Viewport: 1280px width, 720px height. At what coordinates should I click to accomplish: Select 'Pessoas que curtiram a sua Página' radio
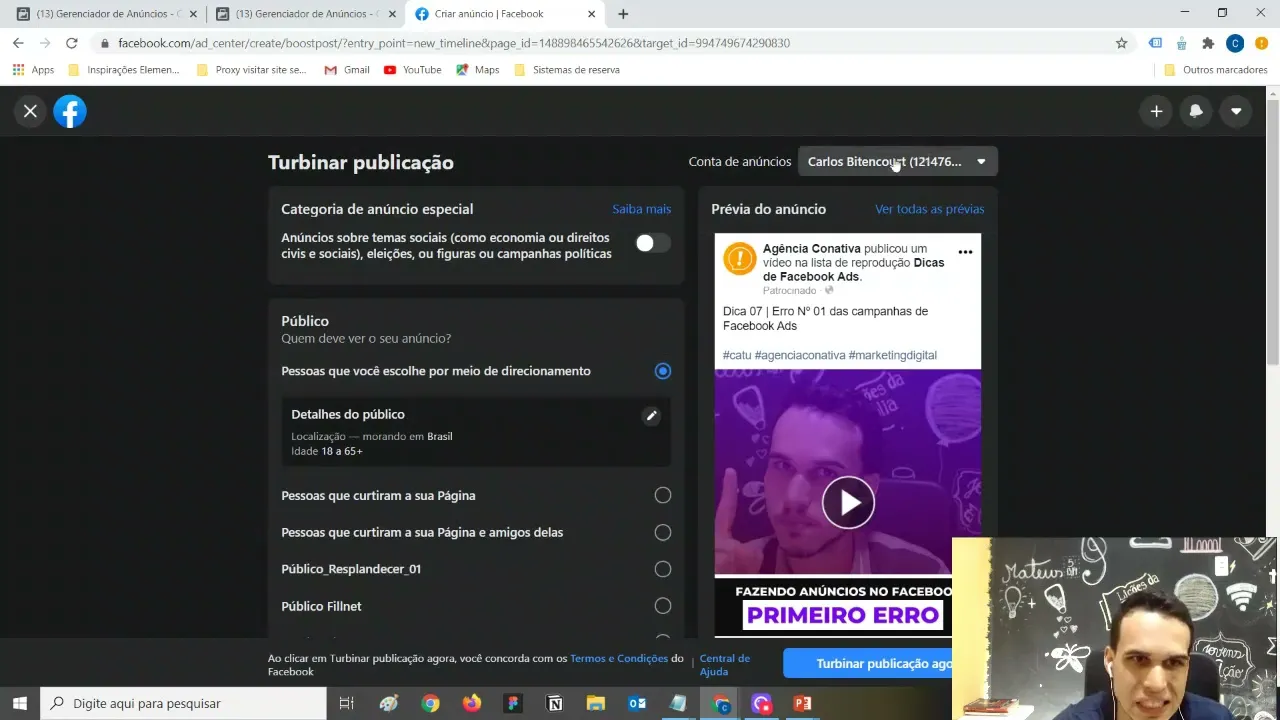click(662, 495)
